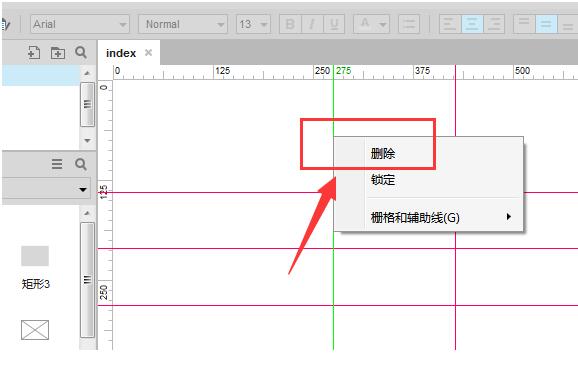This screenshot has width=578, height=371.
Task: Click the library panel scrollbar thumb
Action: (87, 280)
